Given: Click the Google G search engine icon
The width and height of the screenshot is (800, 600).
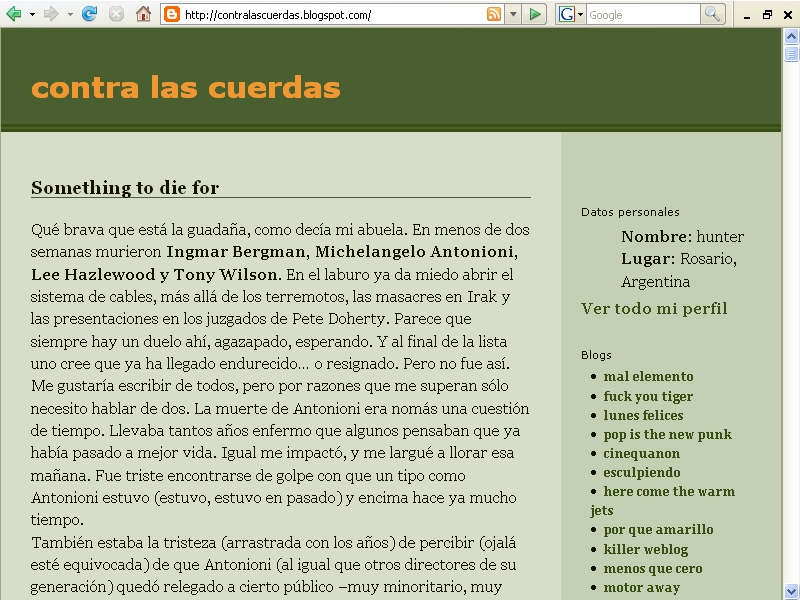Looking at the screenshot, I should point(567,14).
